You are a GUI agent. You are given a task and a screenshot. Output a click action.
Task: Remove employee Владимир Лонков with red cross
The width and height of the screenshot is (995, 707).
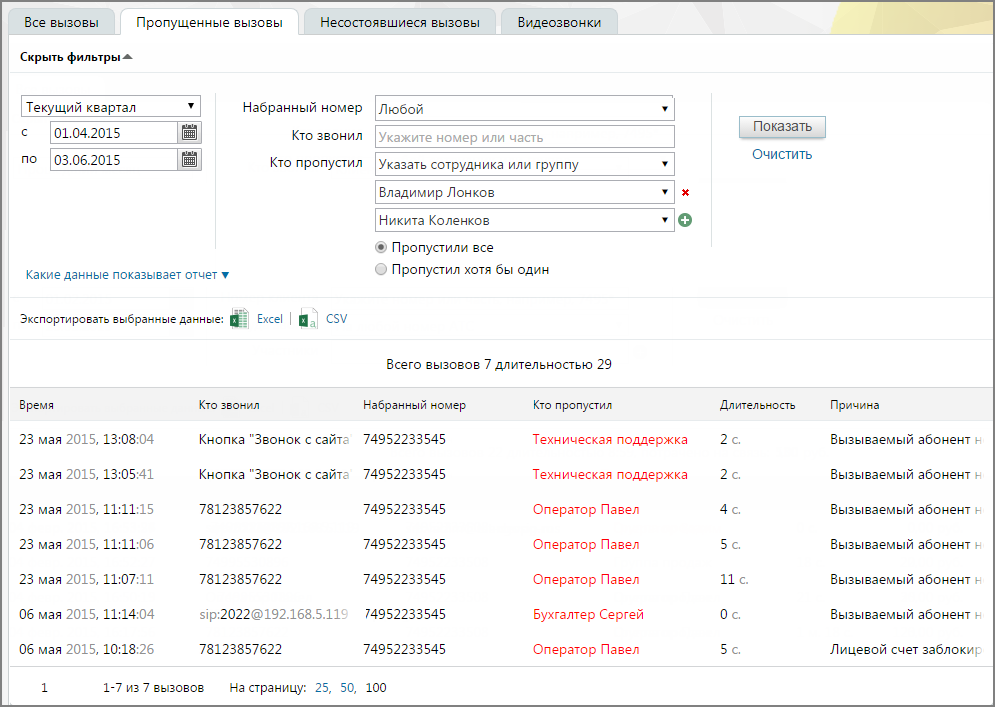click(x=685, y=192)
